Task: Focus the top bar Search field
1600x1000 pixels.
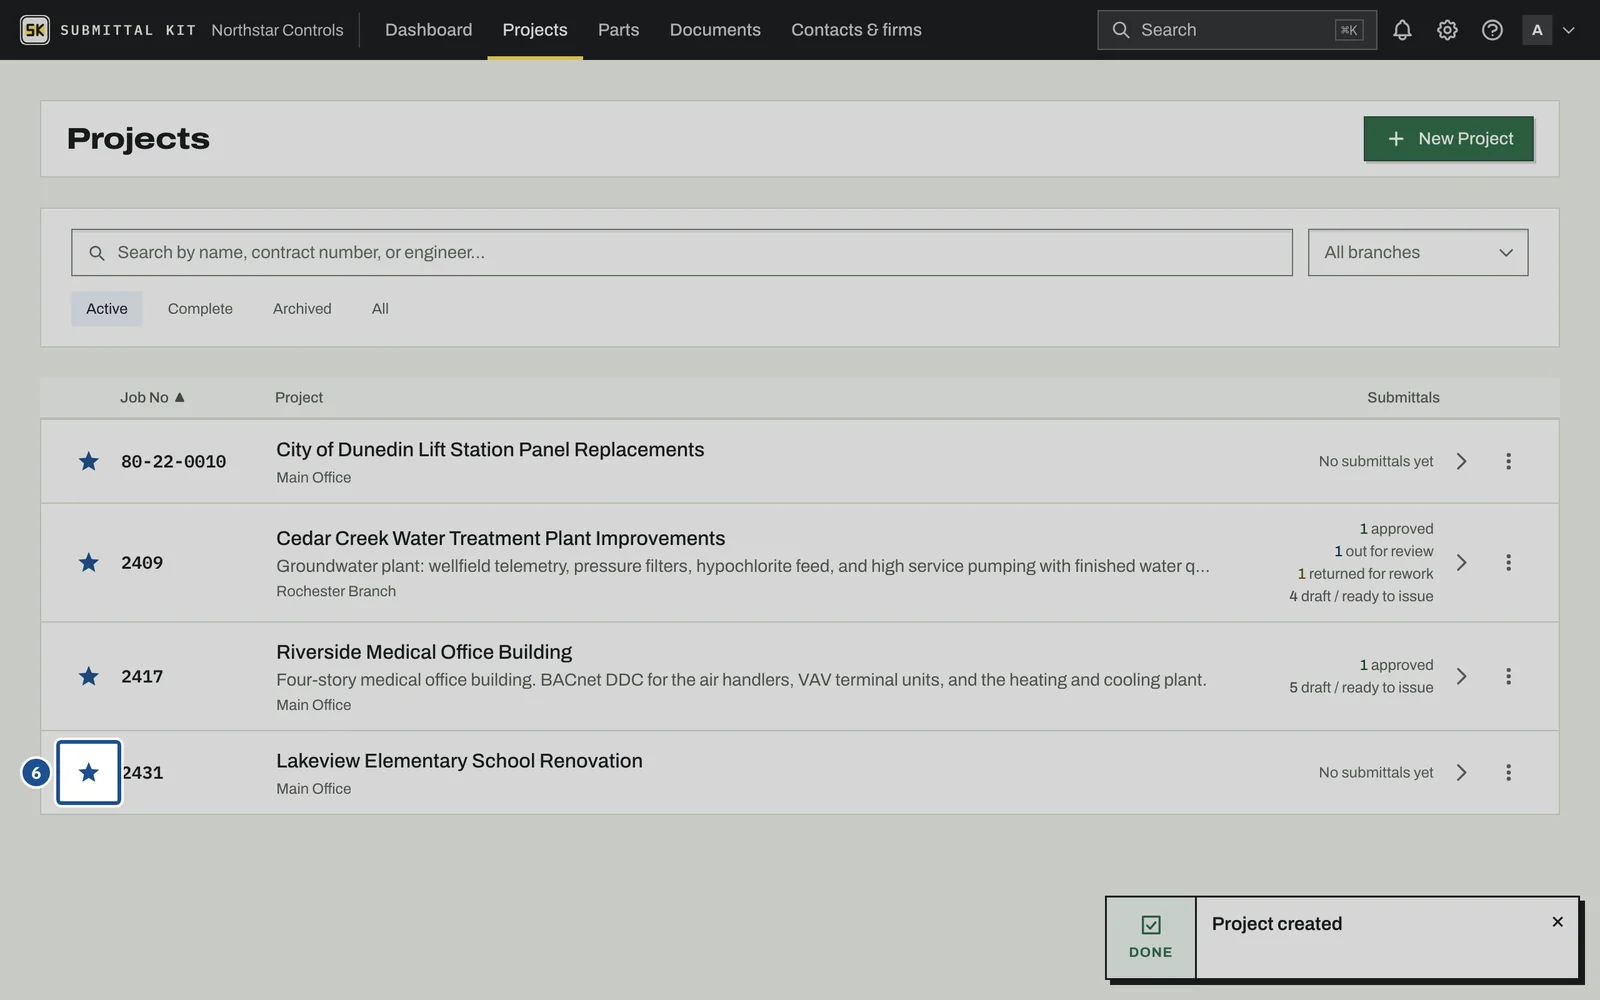Action: pos(1236,30)
